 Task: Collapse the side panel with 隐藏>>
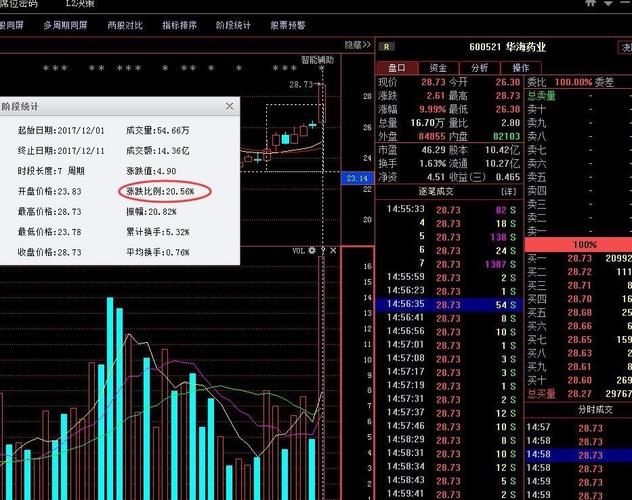[x=358, y=45]
